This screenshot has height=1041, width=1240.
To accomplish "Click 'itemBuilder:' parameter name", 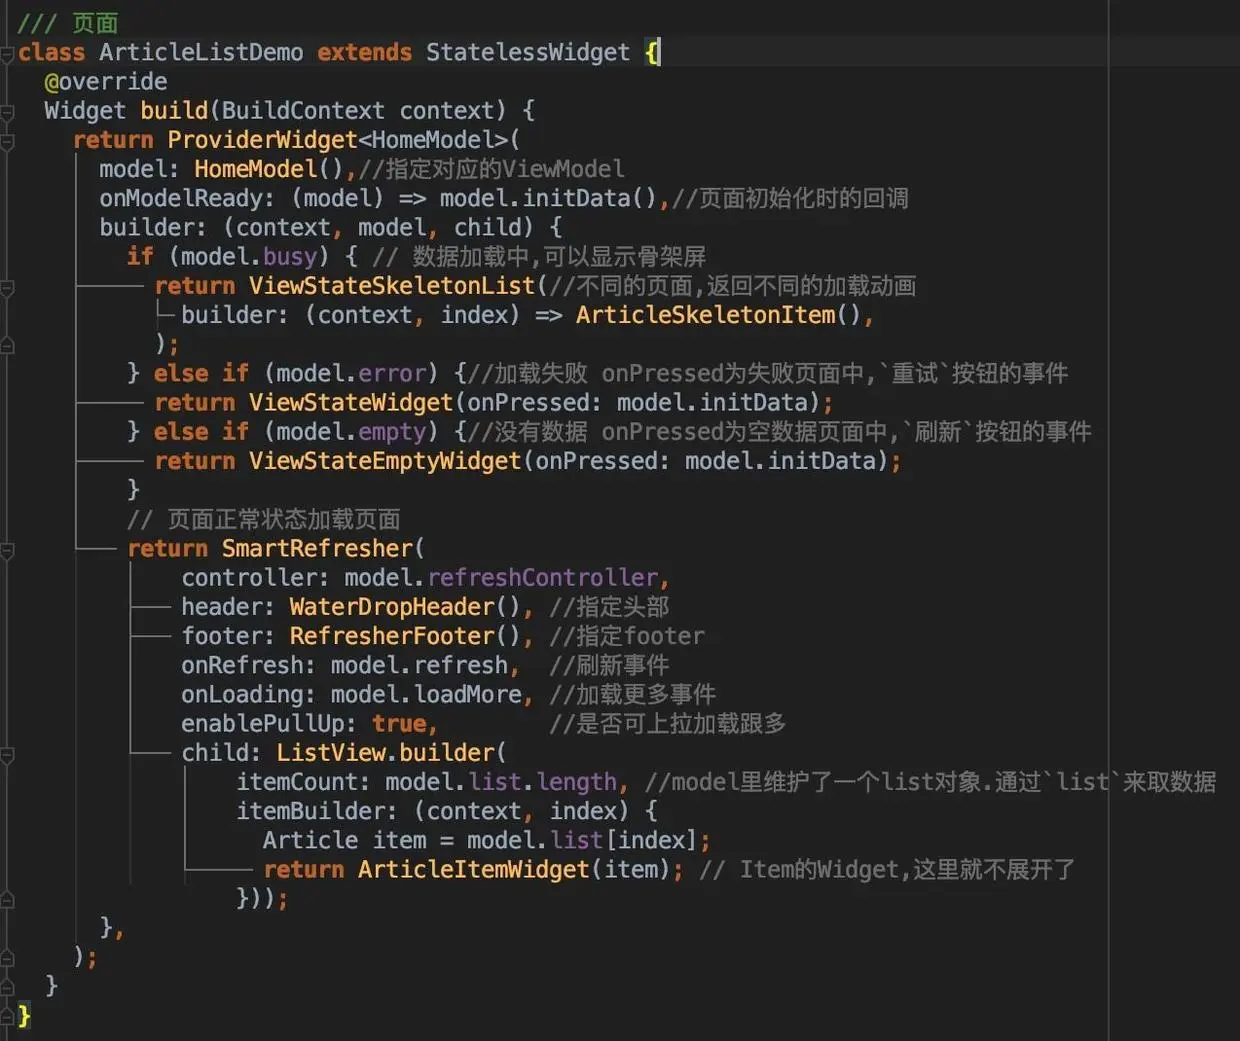I will pyautogui.click(x=317, y=811).
